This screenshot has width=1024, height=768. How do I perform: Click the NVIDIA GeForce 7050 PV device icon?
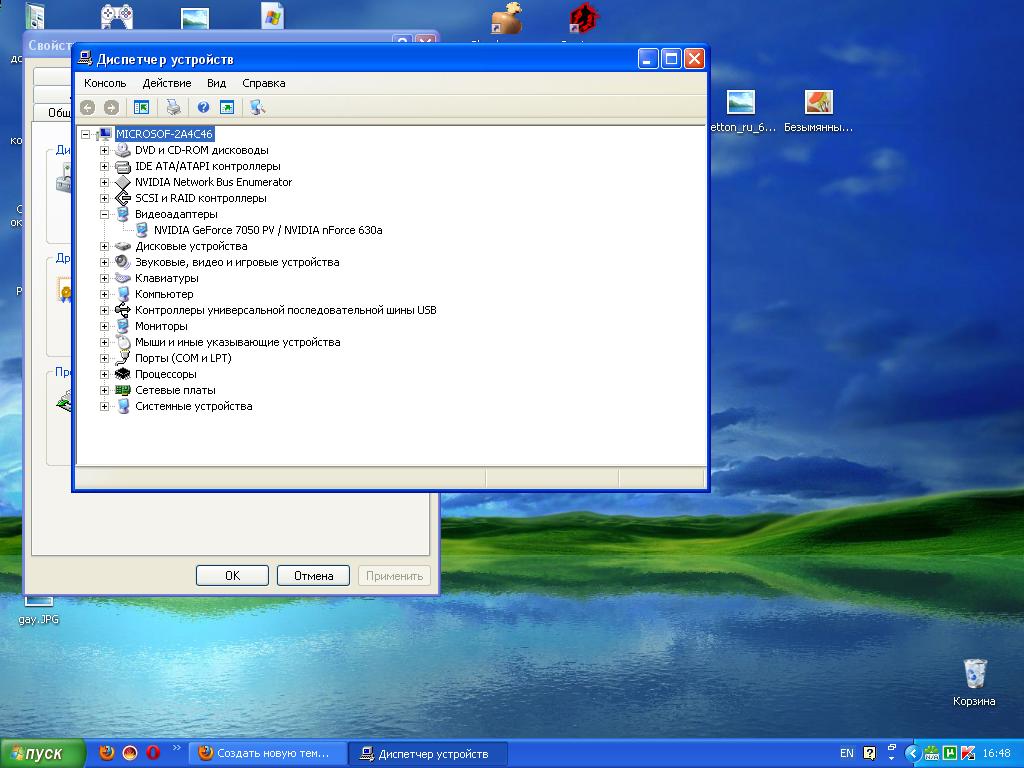(x=142, y=231)
